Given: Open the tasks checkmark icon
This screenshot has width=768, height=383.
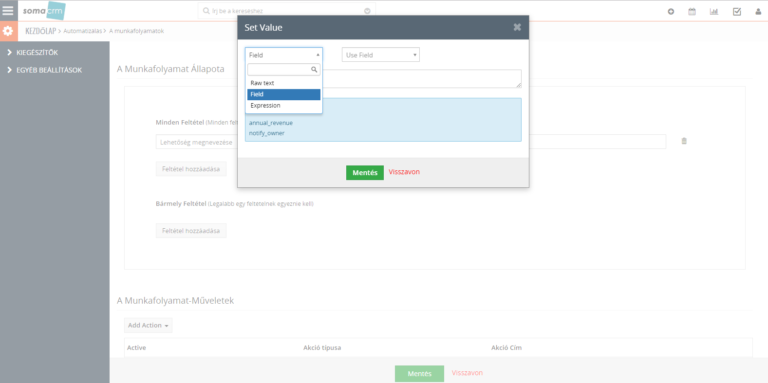Looking at the screenshot, I should (x=737, y=12).
